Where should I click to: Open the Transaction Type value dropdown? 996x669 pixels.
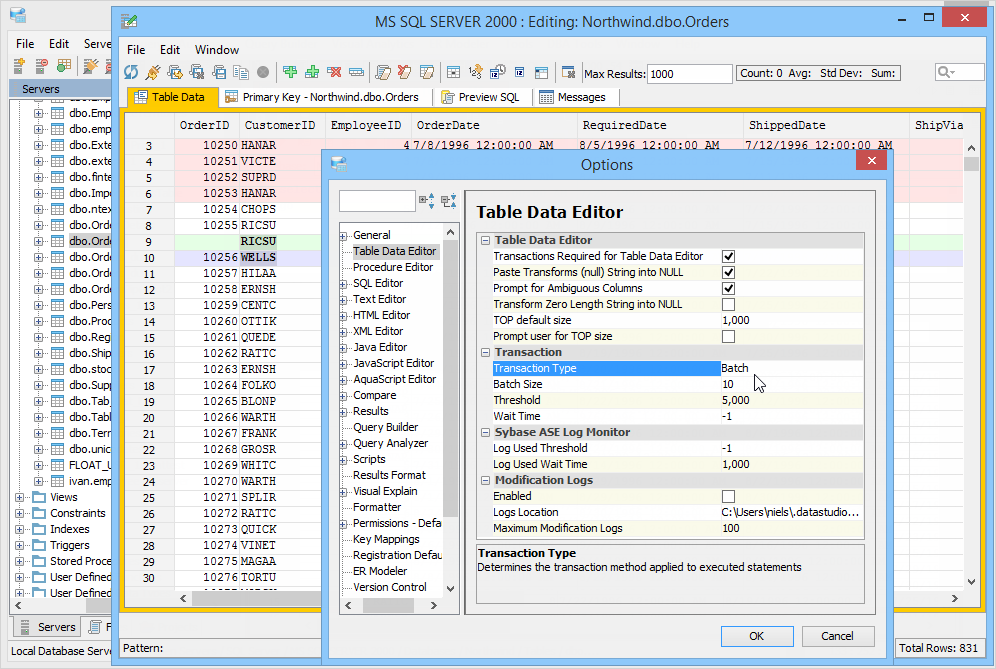(x=791, y=368)
